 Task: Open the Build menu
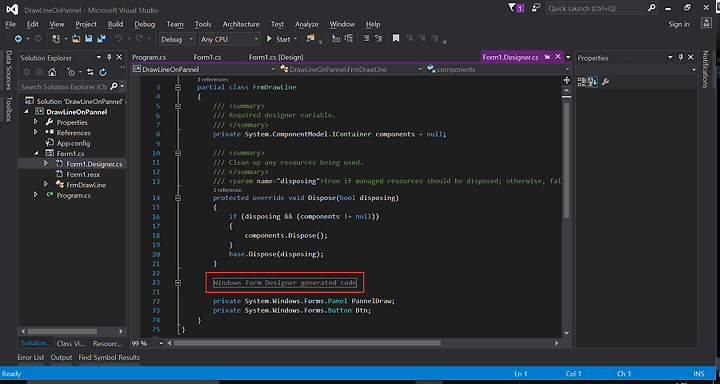click(116, 24)
